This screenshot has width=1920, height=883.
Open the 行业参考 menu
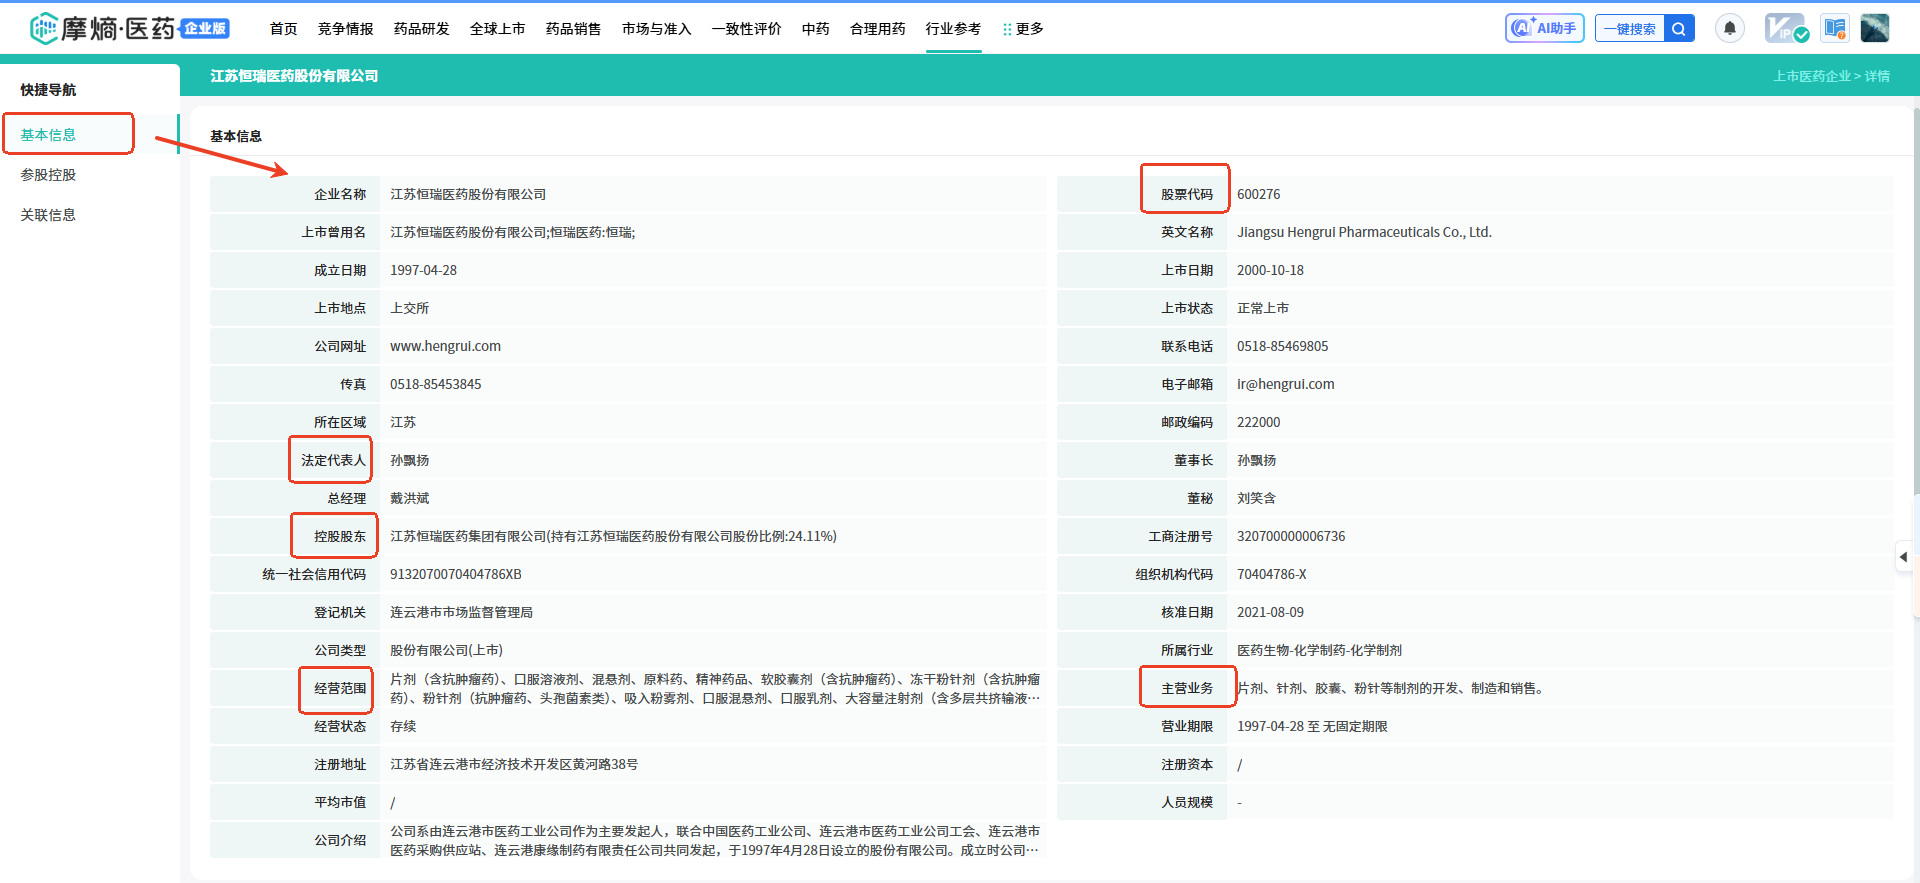coord(954,29)
